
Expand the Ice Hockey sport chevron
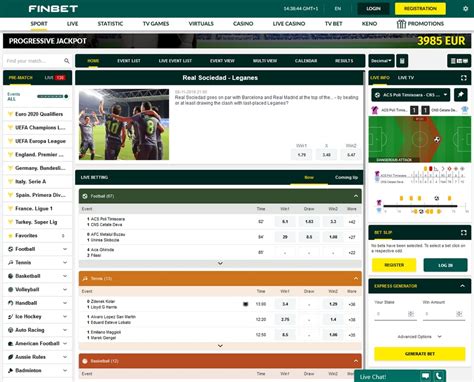point(65,317)
